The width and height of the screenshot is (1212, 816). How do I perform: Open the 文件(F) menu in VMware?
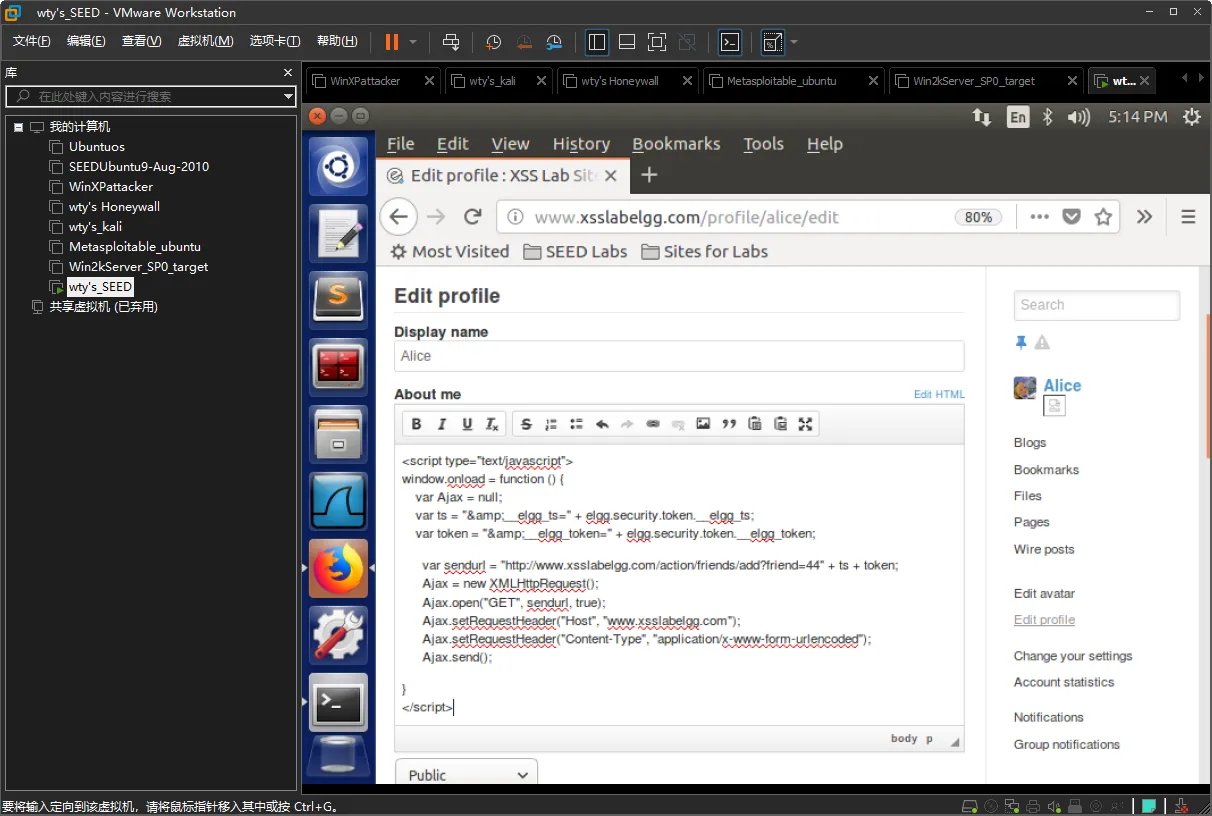click(x=32, y=41)
